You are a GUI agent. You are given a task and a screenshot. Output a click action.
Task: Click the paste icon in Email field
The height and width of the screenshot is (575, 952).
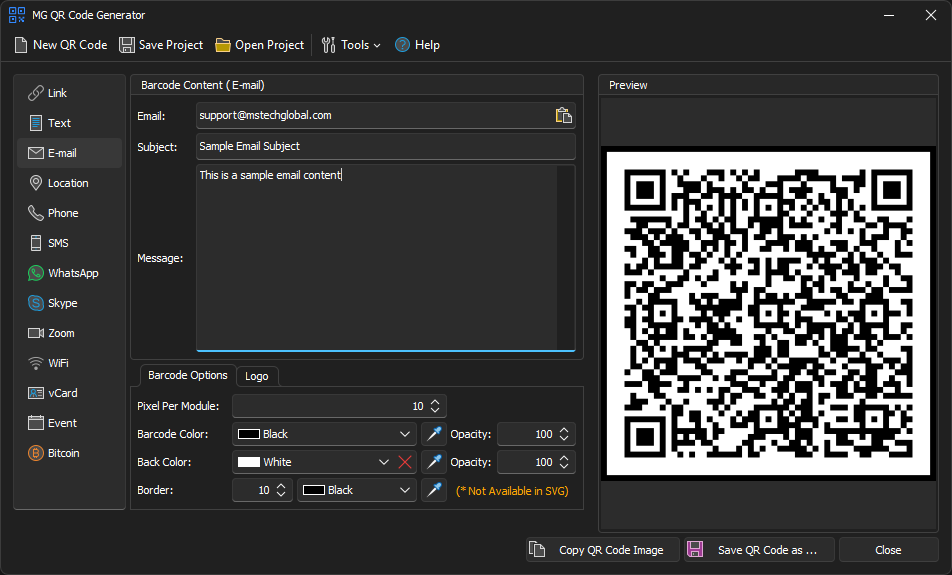[x=563, y=115]
